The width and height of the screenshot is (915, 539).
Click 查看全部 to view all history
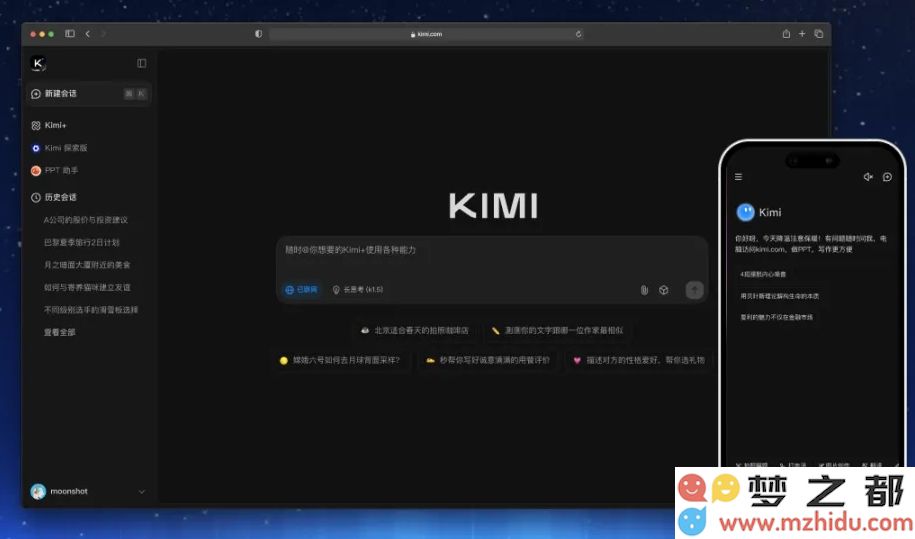(60, 332)
